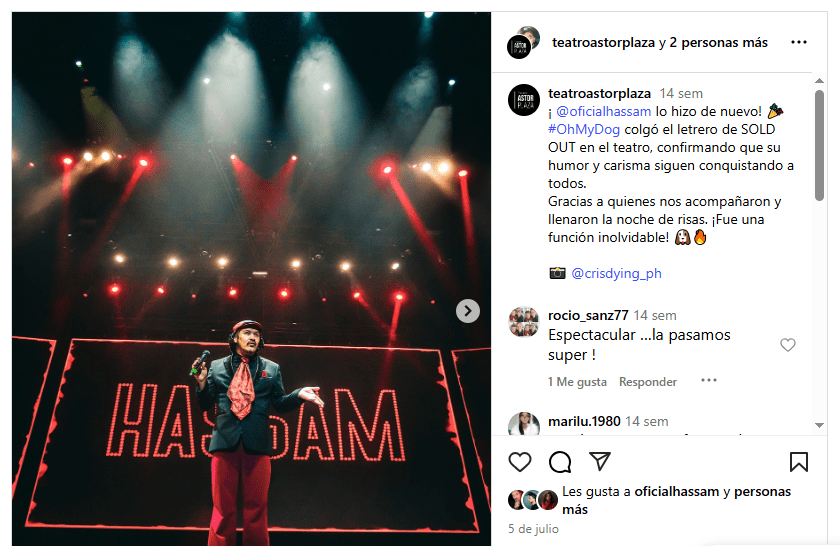Screen dimensions: 840x546
Task: View 1 Me gusta on rocio's comment
Action: click(x=577, y=382)
